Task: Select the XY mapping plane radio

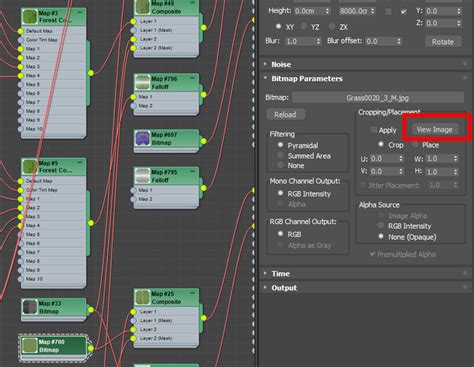Action: [x=278, y=26]
